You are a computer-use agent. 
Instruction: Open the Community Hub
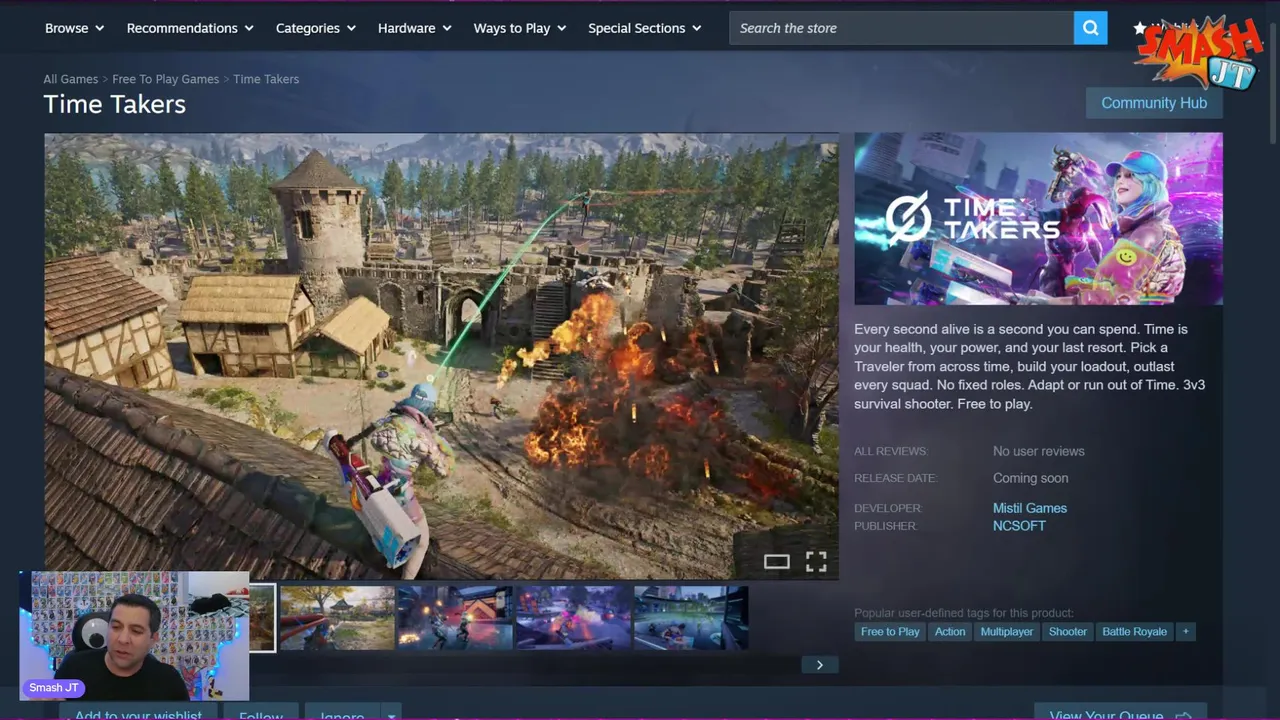pos(1154,103)
